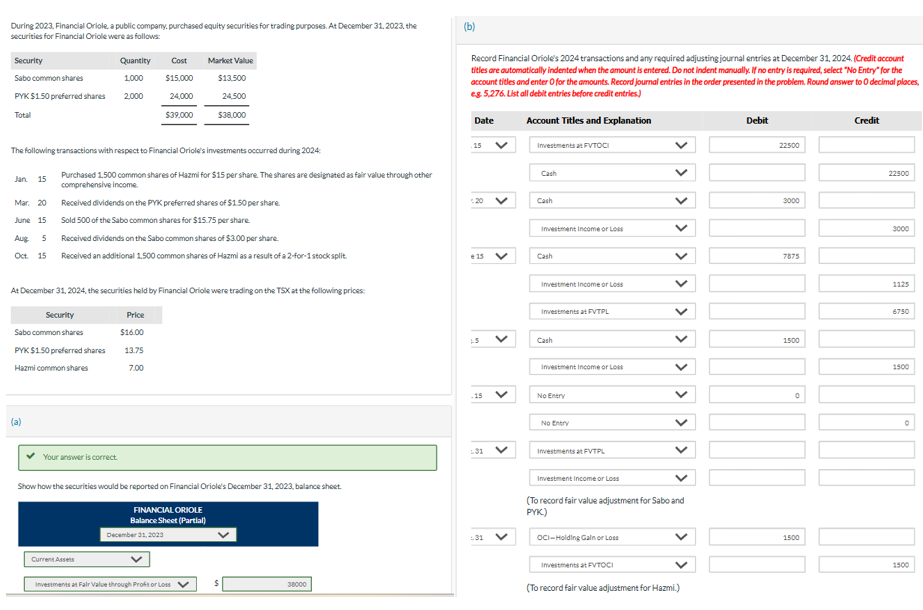
Task: Expand the Current Assets classification dropdown
Action: point(137,559)
